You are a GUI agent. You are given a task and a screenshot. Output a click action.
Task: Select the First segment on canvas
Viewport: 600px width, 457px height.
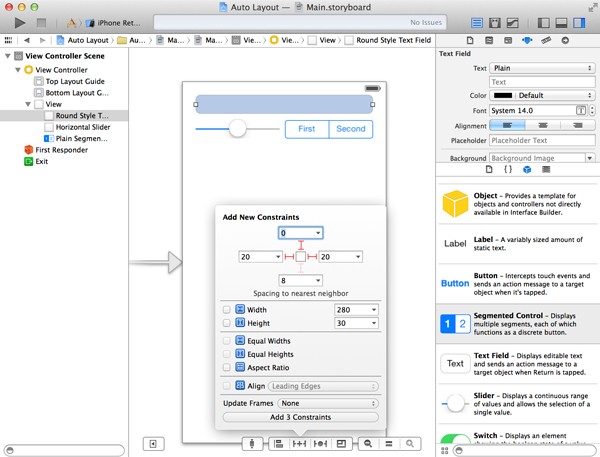click(307, 129)
